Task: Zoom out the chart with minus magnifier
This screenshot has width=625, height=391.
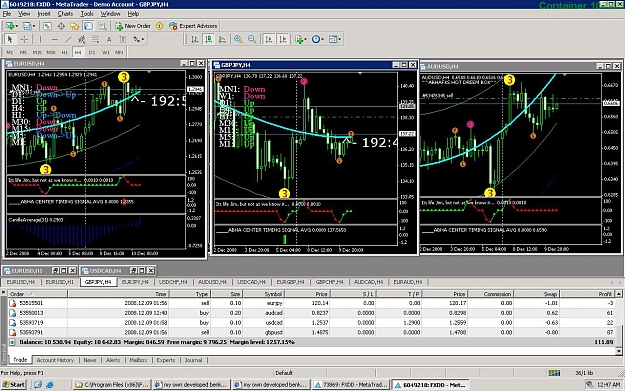Action: click(252, 39)
